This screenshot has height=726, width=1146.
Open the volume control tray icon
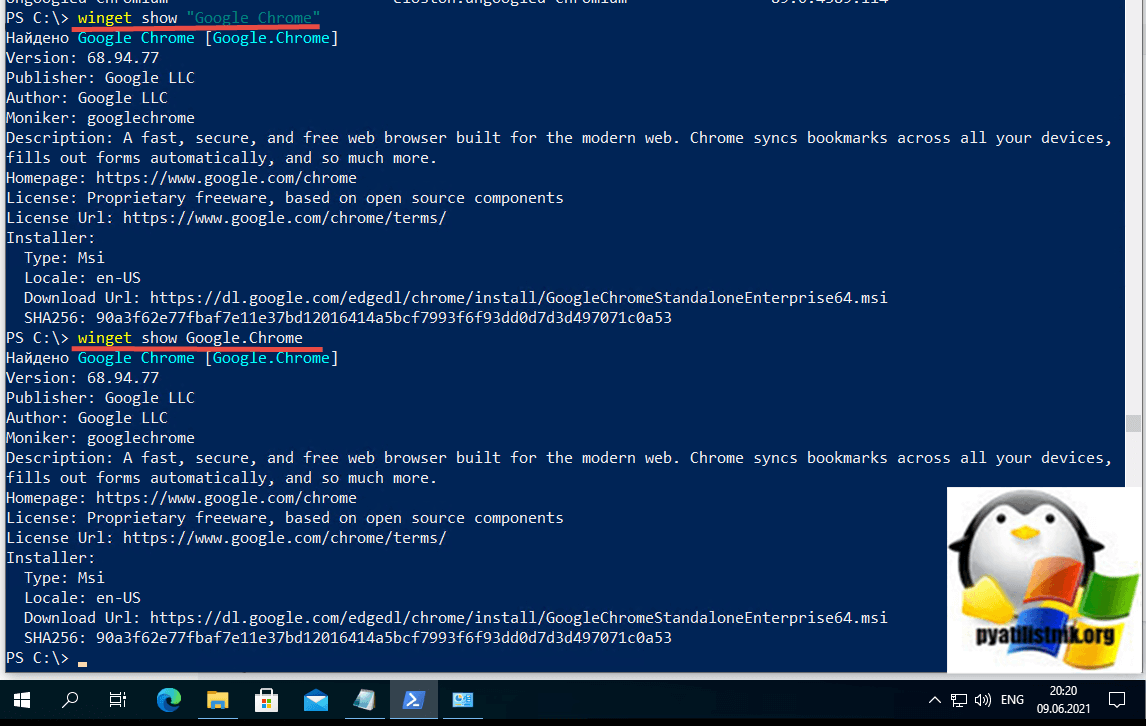(983, 700)
